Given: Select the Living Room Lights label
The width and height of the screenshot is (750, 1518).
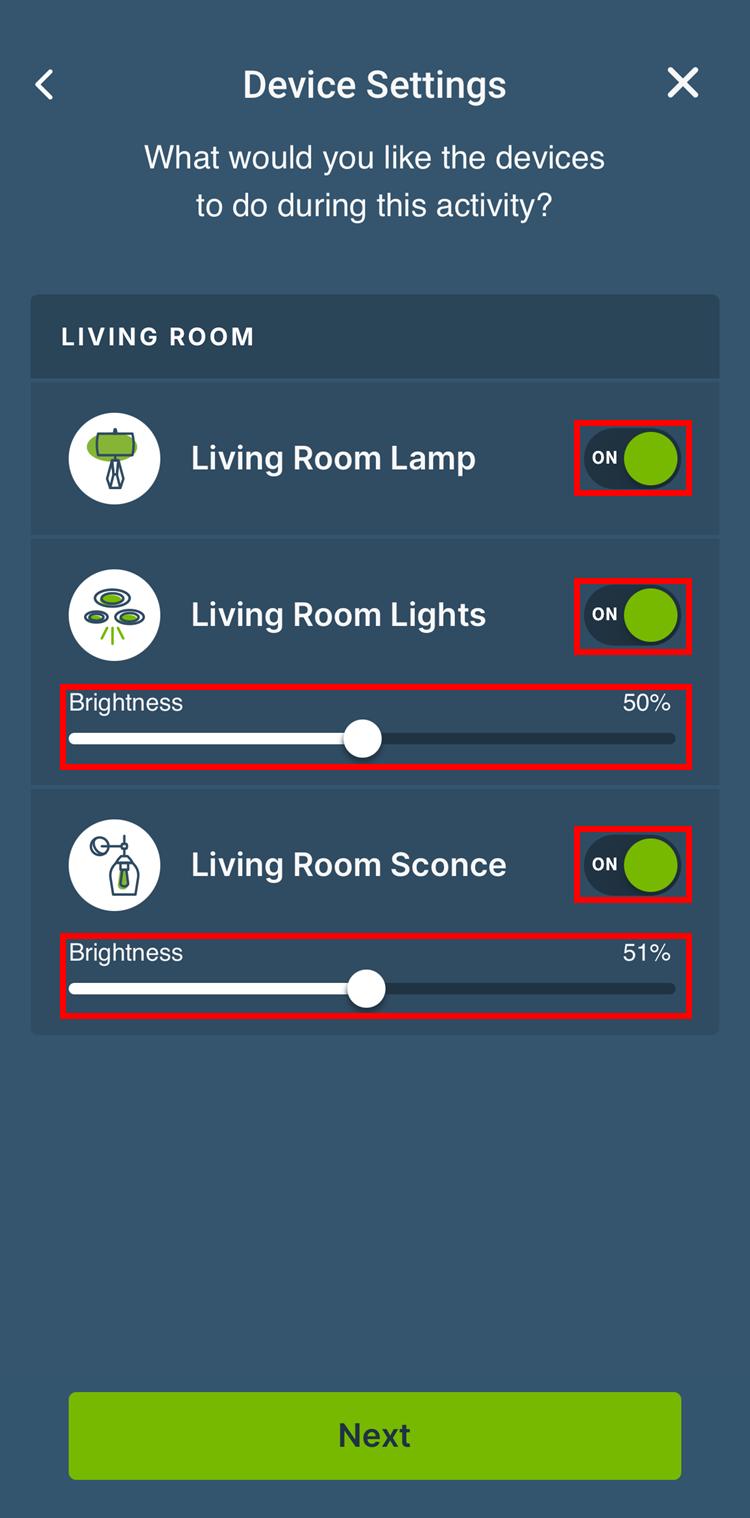Looking at the screenshot, I should click(x=338, y=615).
